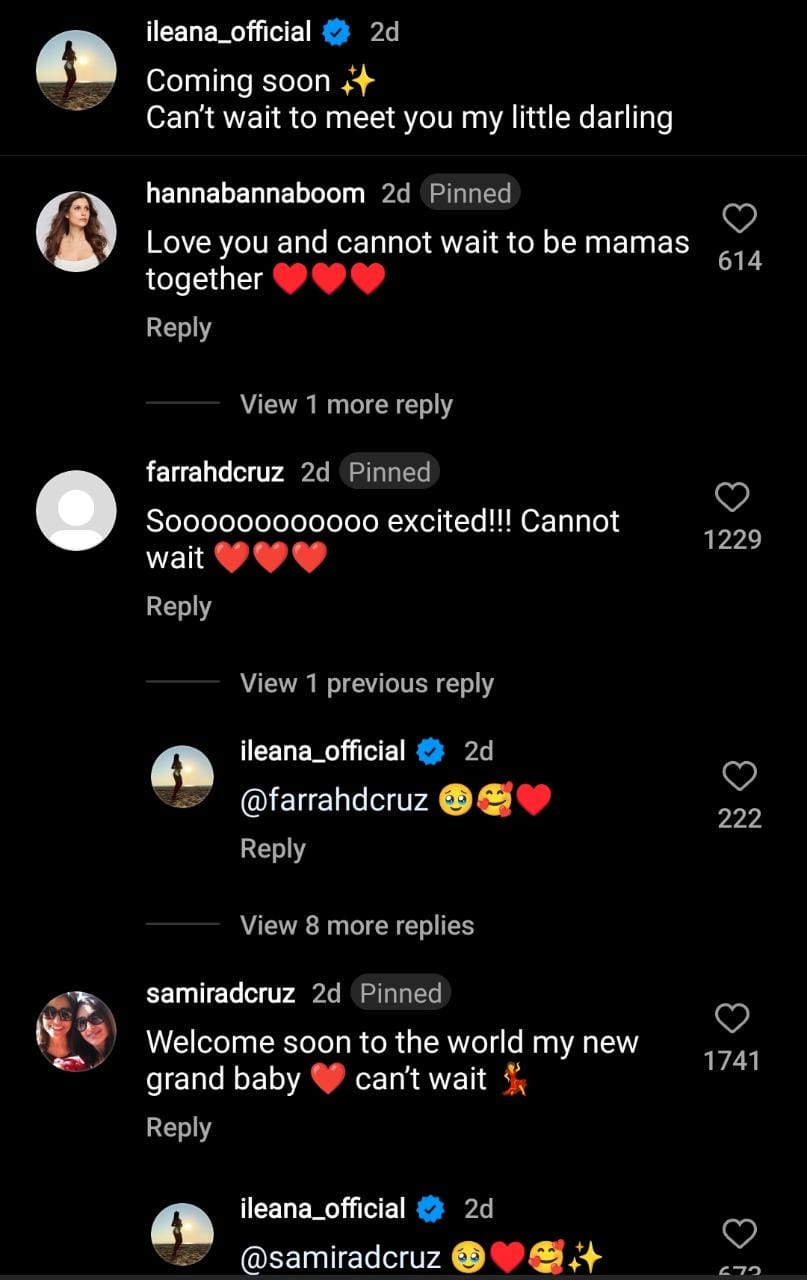Image resolution: width=807 pixels, height=1280 pixels.
Task: Reply to samiradcruz's comment
Action: click(179, 1128)
